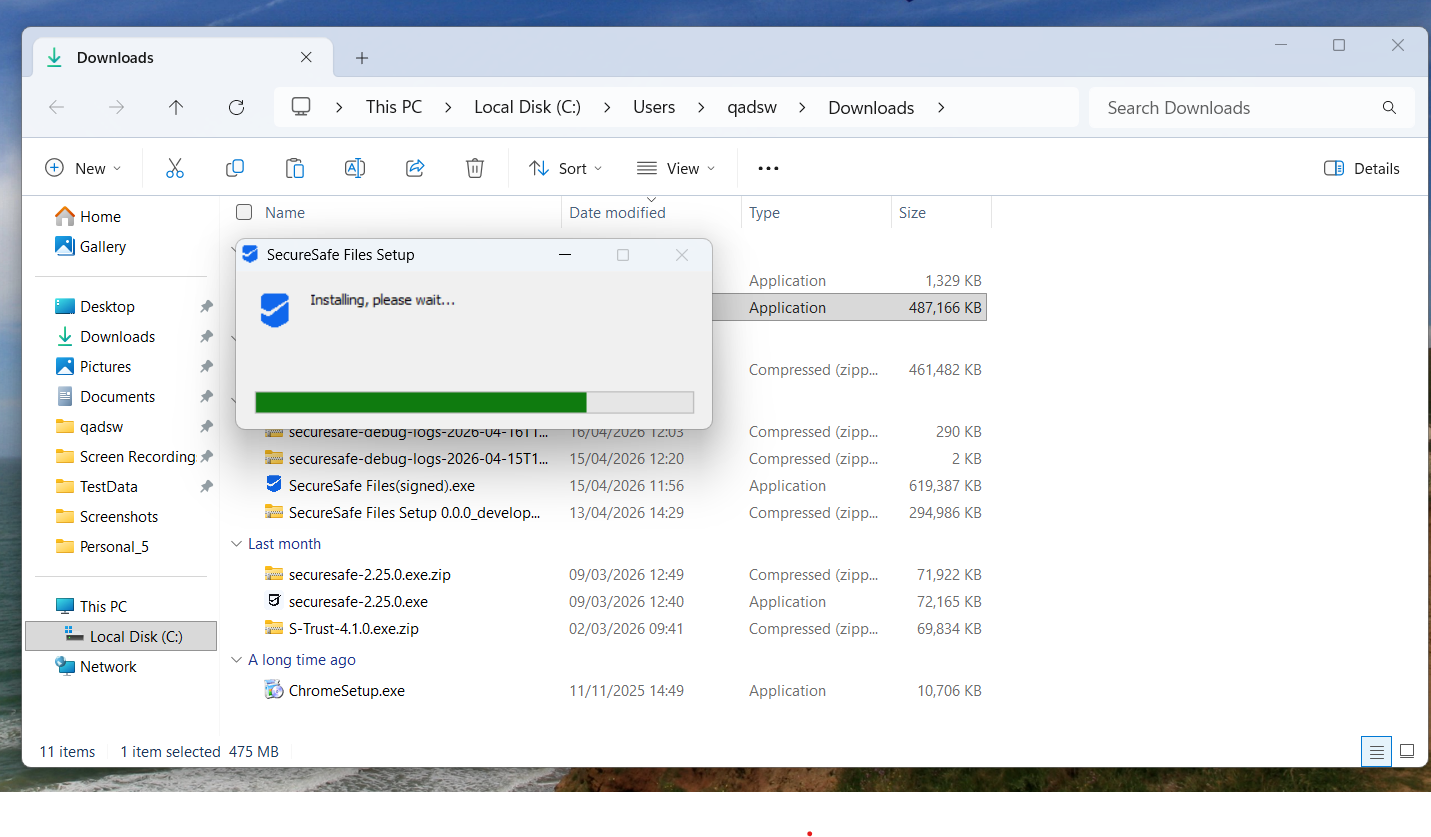Toggle the Details pane button
The image size is (1431, 837).
1361,168
